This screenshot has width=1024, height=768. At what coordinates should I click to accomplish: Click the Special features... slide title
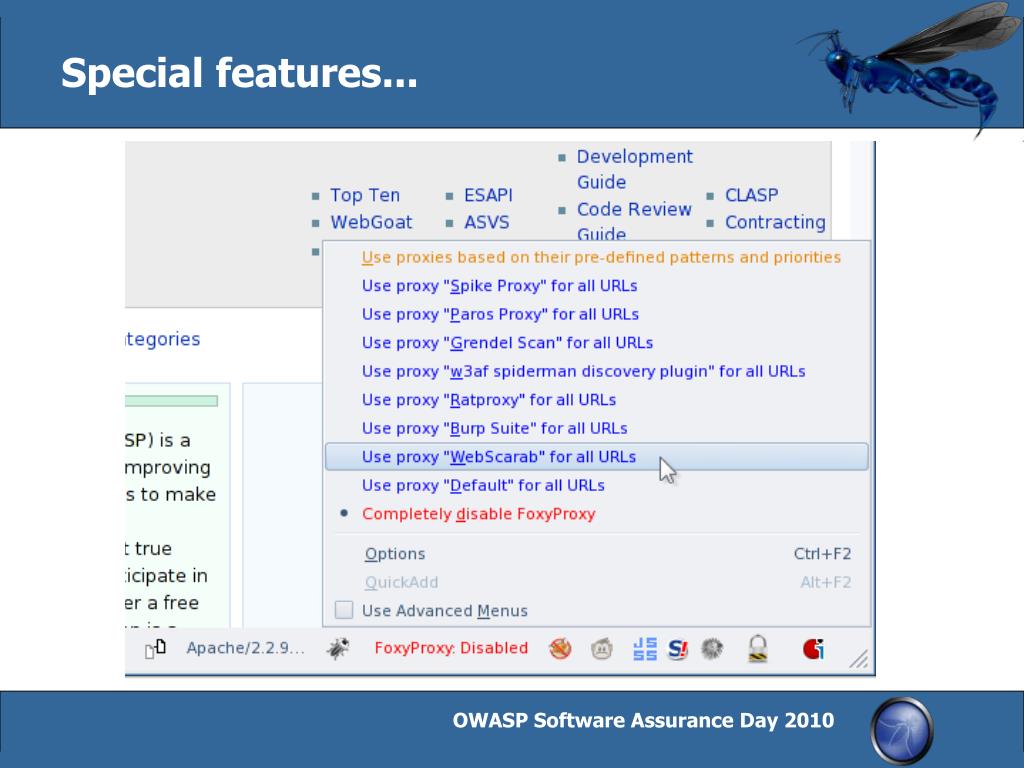(x=239, y=72)
